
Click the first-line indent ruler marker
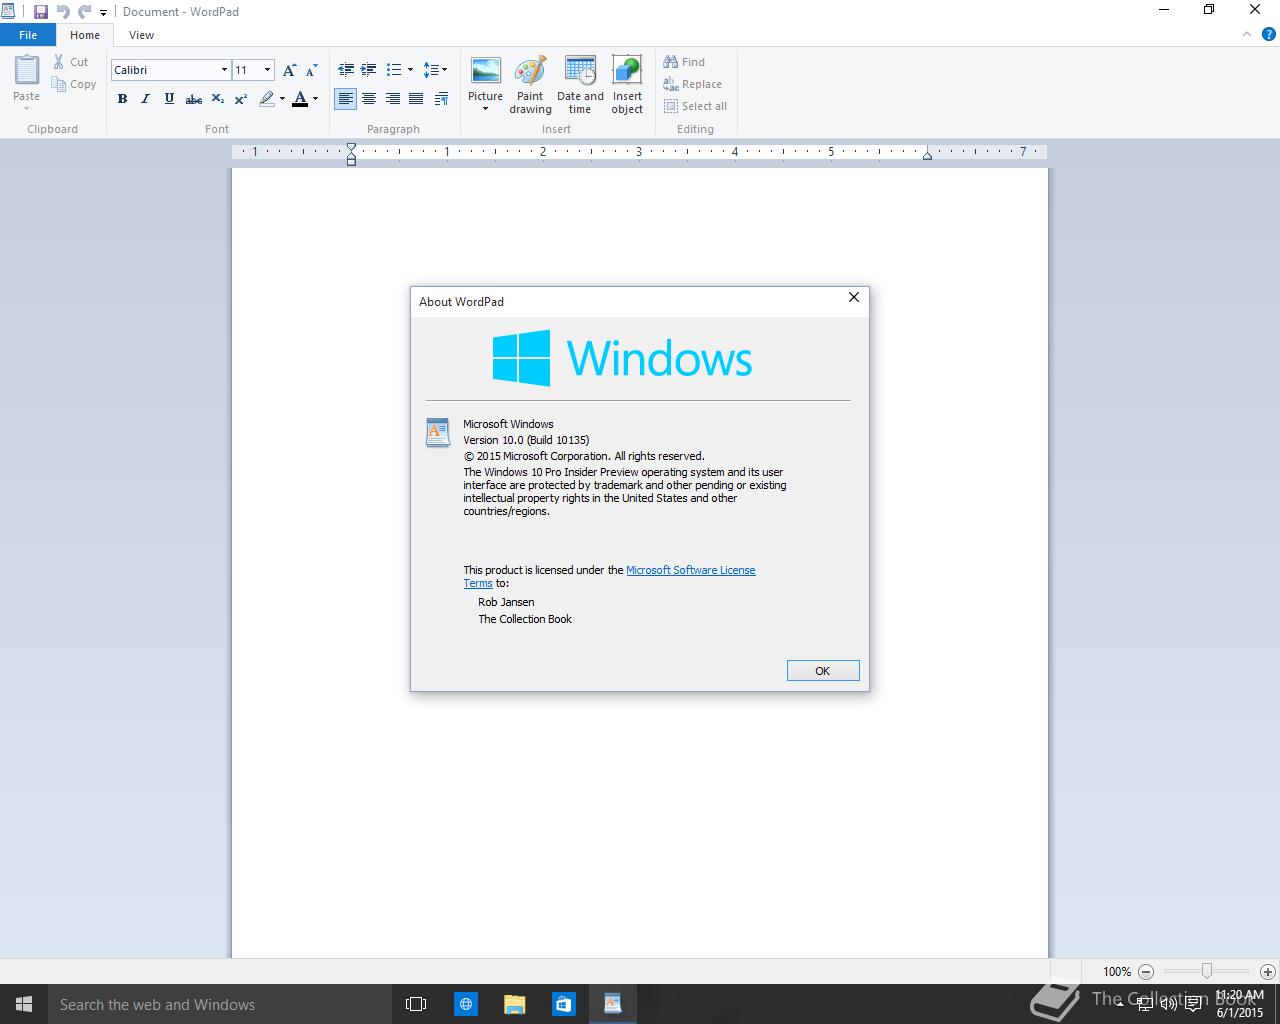click(x=351, y=148)
